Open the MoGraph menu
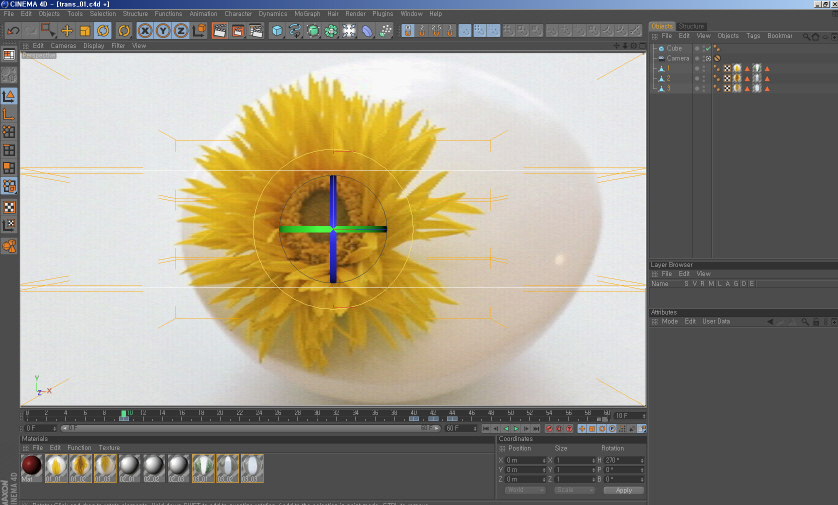The height and width of the screenshot is (505, 838). (306, 14)
